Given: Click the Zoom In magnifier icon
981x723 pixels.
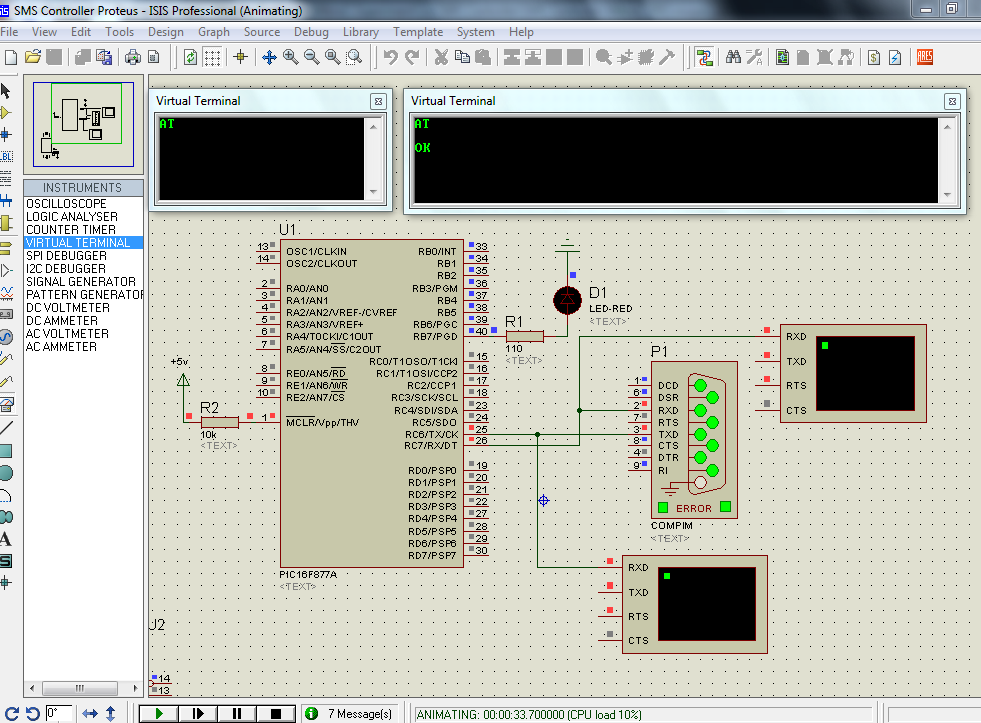Looking at the screenshot, I should (x=290, y=58).
